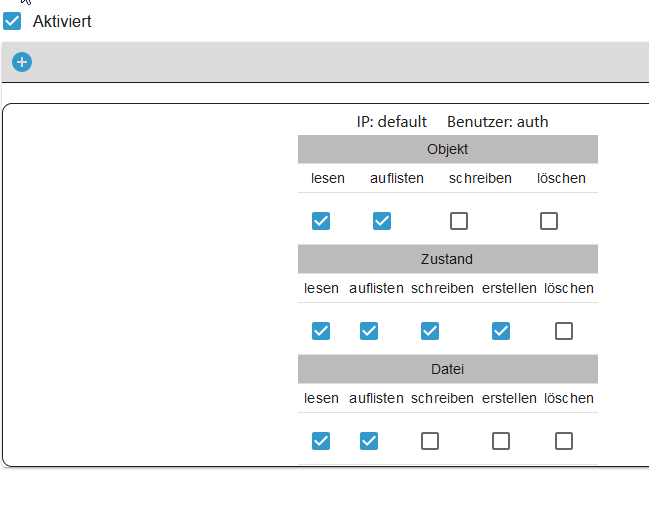649x516 pixels.
Task: Click the IP: default label
Action: pyautogui.click(x=392, y=122)
